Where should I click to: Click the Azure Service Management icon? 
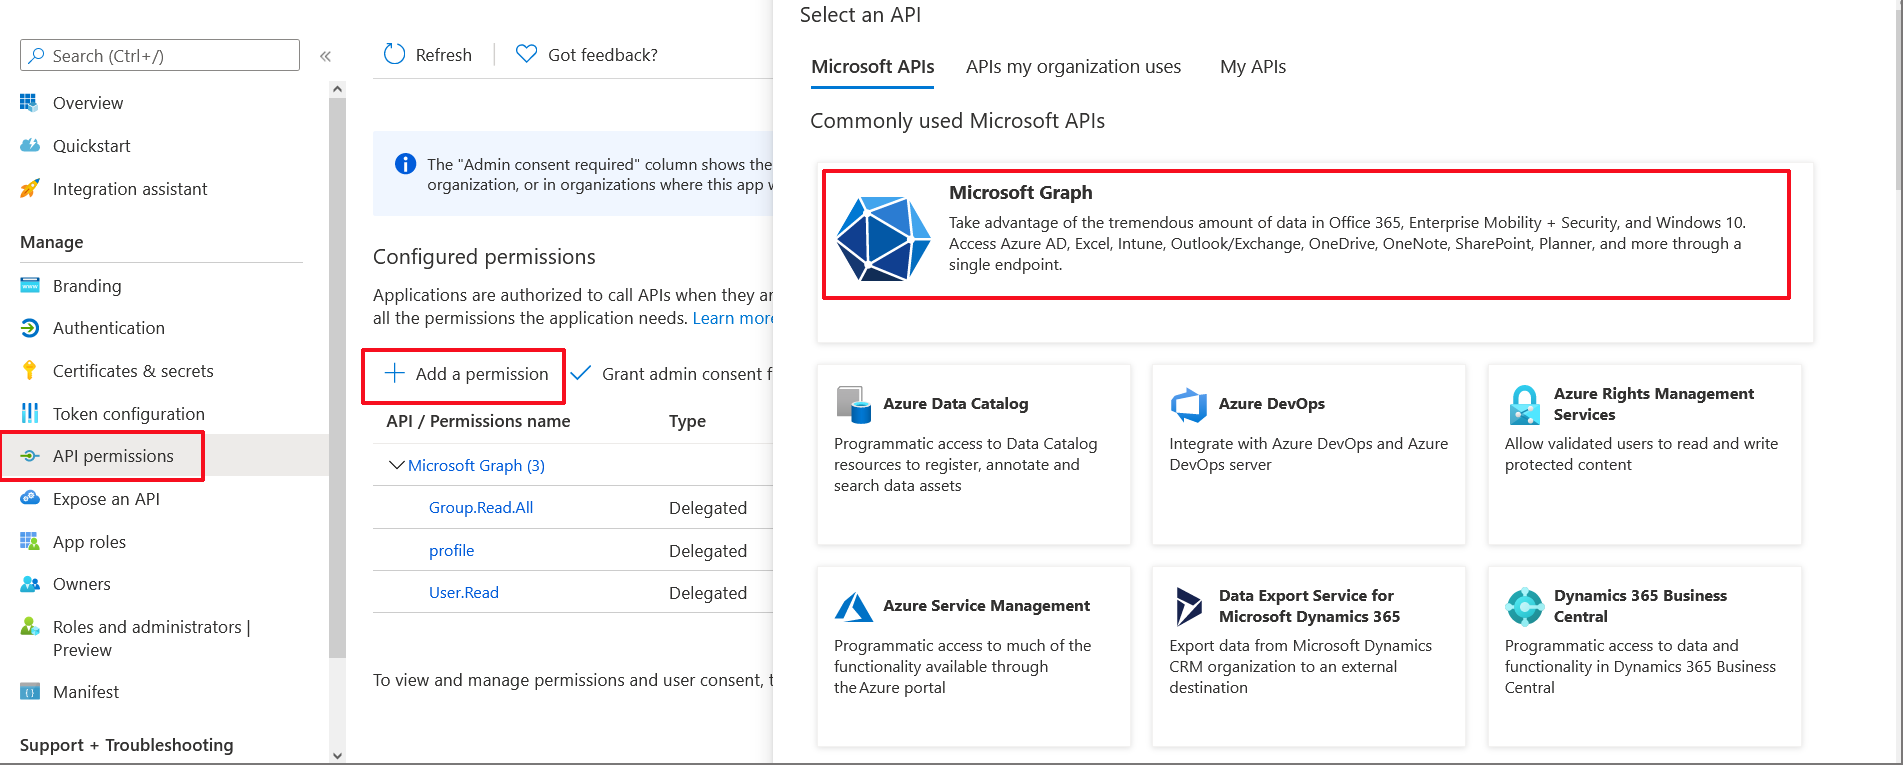853,607
